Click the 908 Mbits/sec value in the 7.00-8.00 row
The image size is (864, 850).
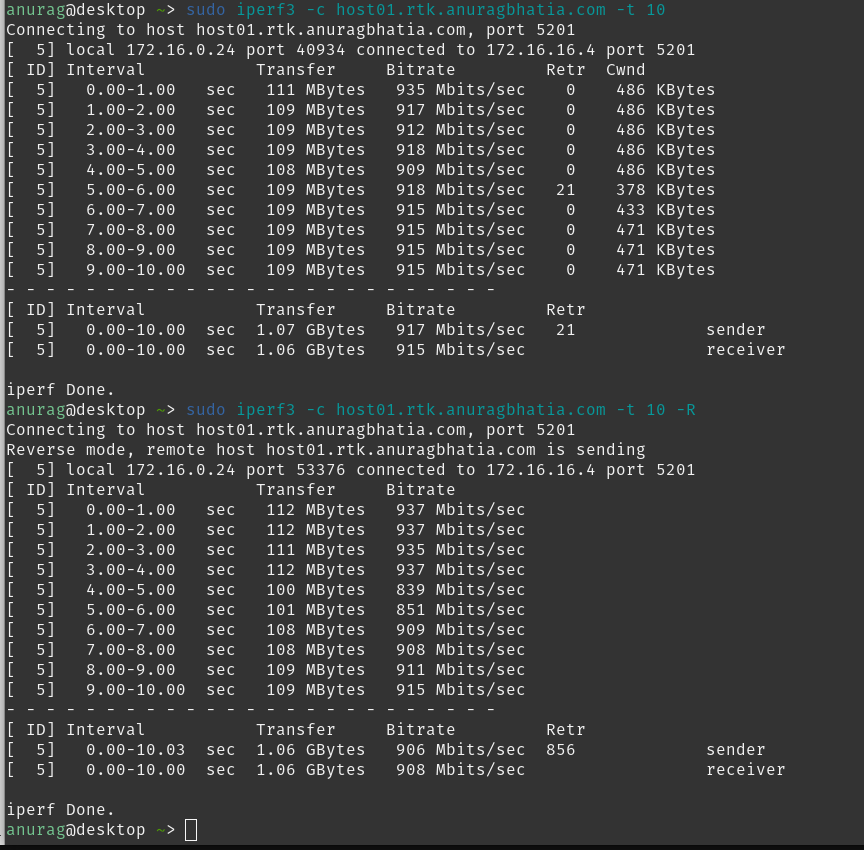coord(461,650)
